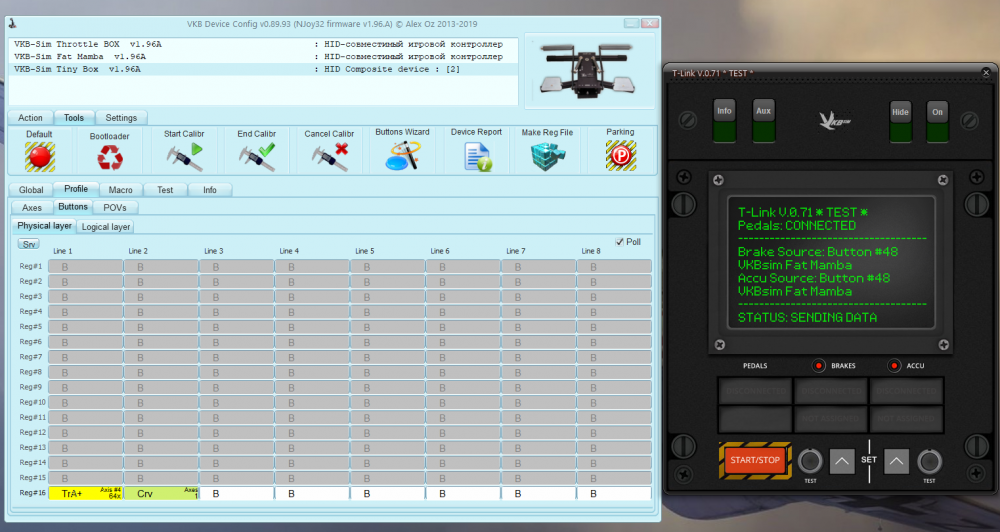Click the left TEST round knob
1000x532 pixels.
coord(810,461)
